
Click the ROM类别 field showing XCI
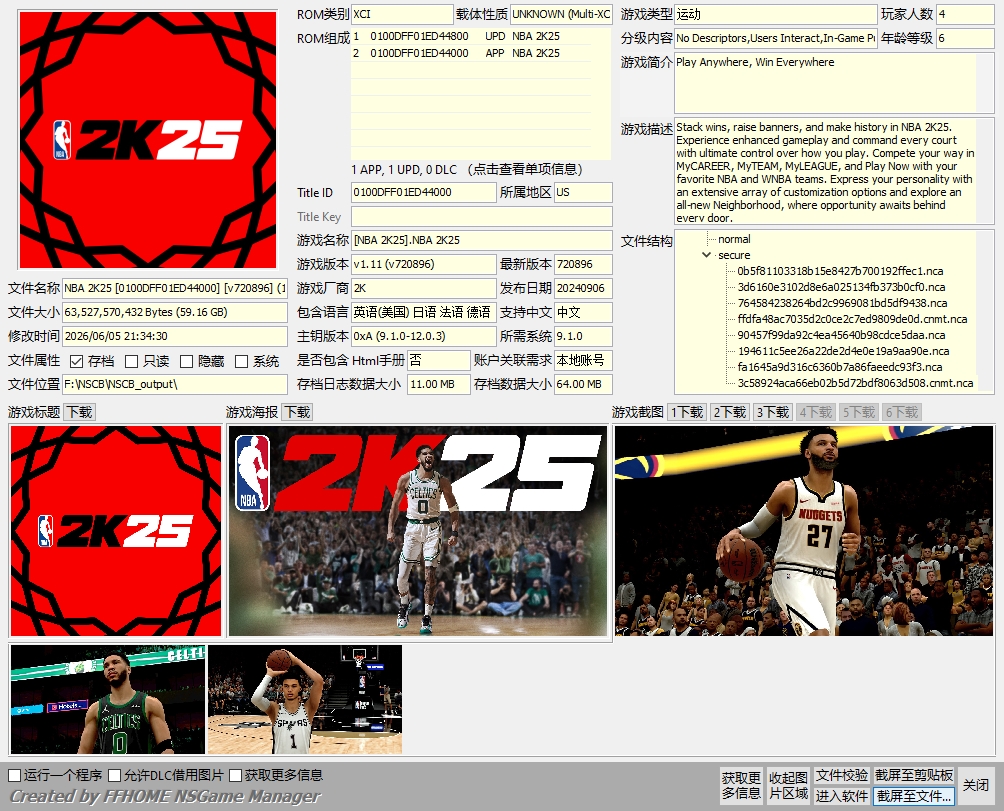click(402, 14)
